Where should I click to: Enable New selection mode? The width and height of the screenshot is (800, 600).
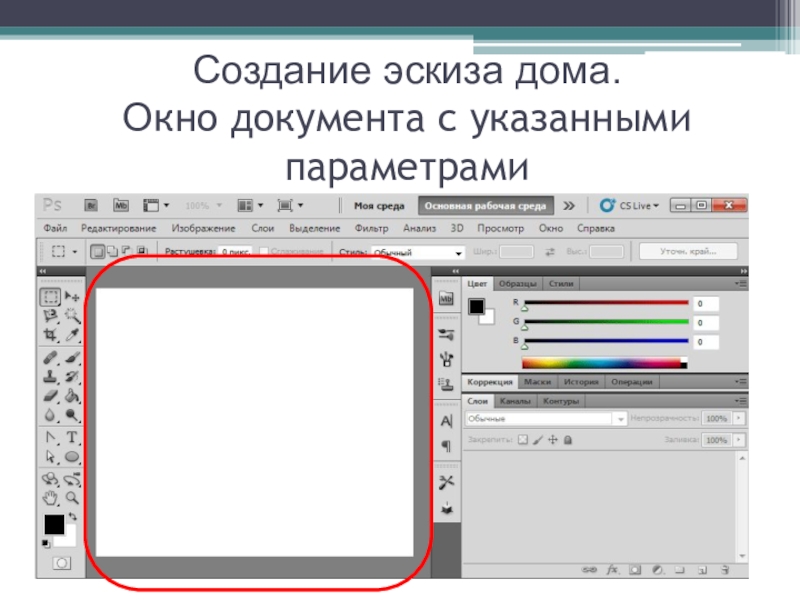point(97,251)
